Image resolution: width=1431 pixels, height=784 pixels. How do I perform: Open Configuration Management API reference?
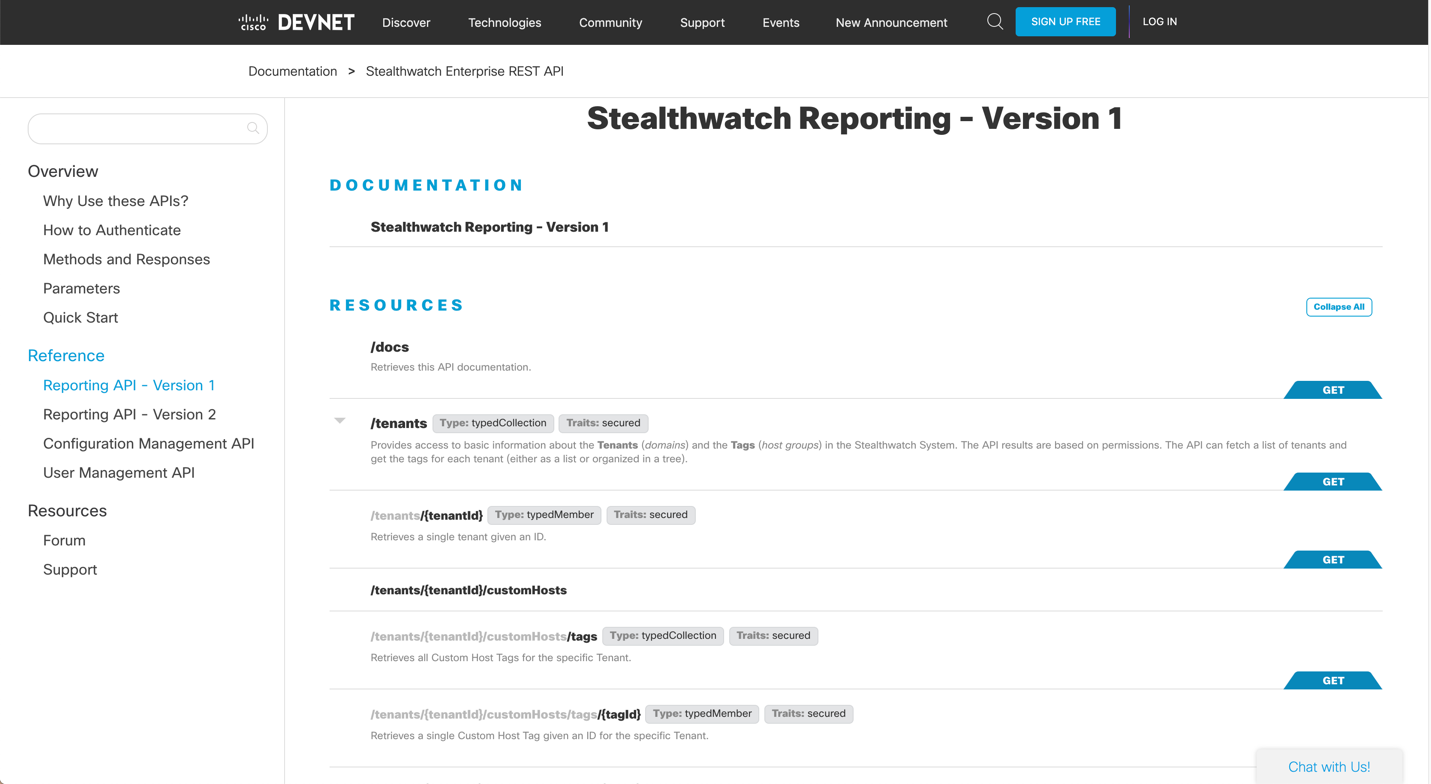pyautogui.click(x=149, y=443)
